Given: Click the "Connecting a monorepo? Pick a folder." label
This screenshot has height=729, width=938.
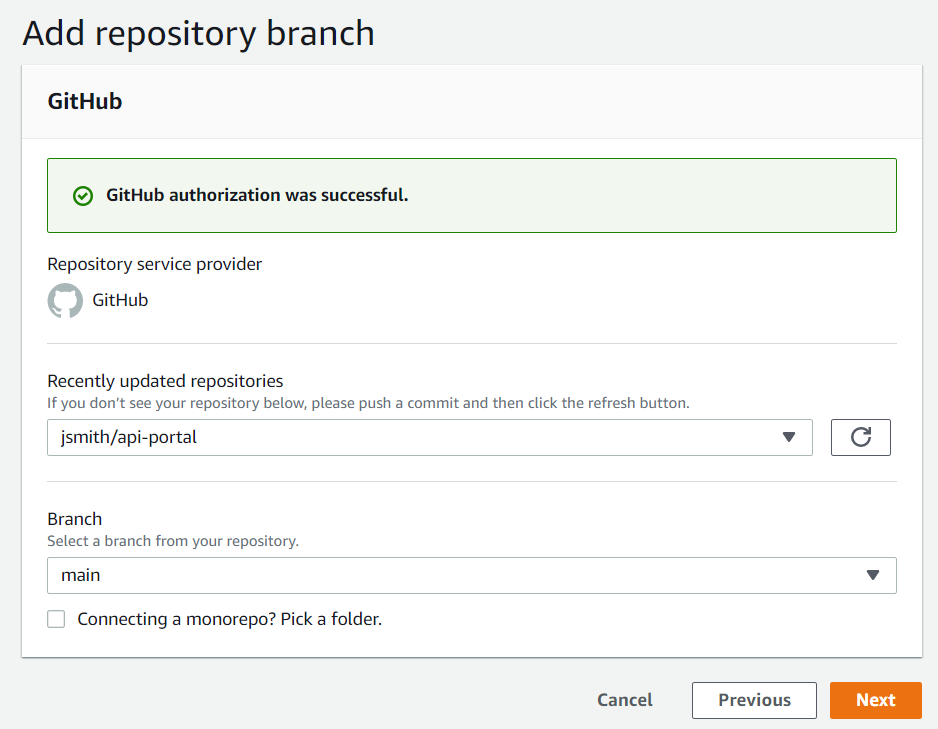Looking at the screenshot, I should click(x=229, y=619).
